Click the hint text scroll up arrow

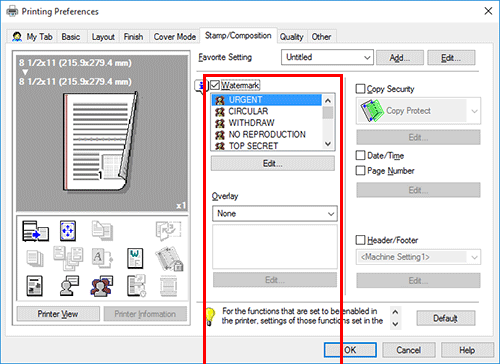(395, 312)
